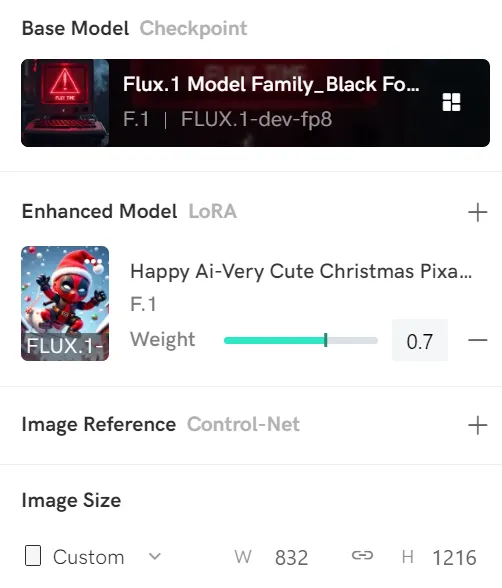Click the Enhanced Model LoRA heading
Viewport: 502px width, 588px height.
point(129,211)
